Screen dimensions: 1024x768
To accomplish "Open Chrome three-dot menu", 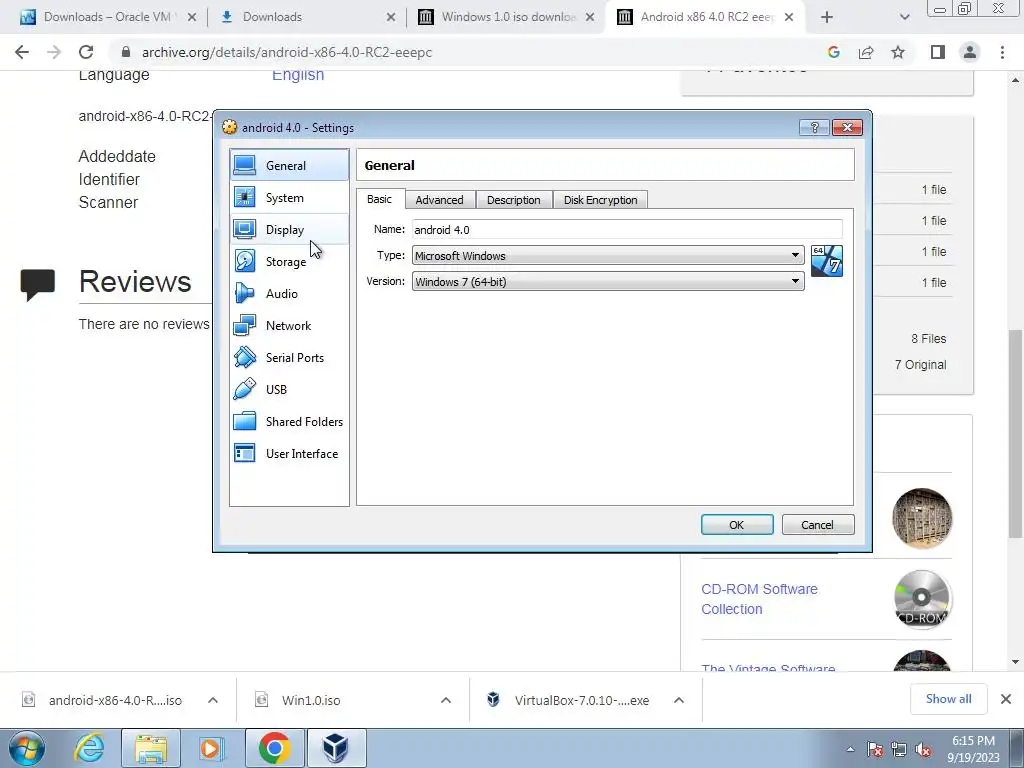I will tap(1002, 52).
